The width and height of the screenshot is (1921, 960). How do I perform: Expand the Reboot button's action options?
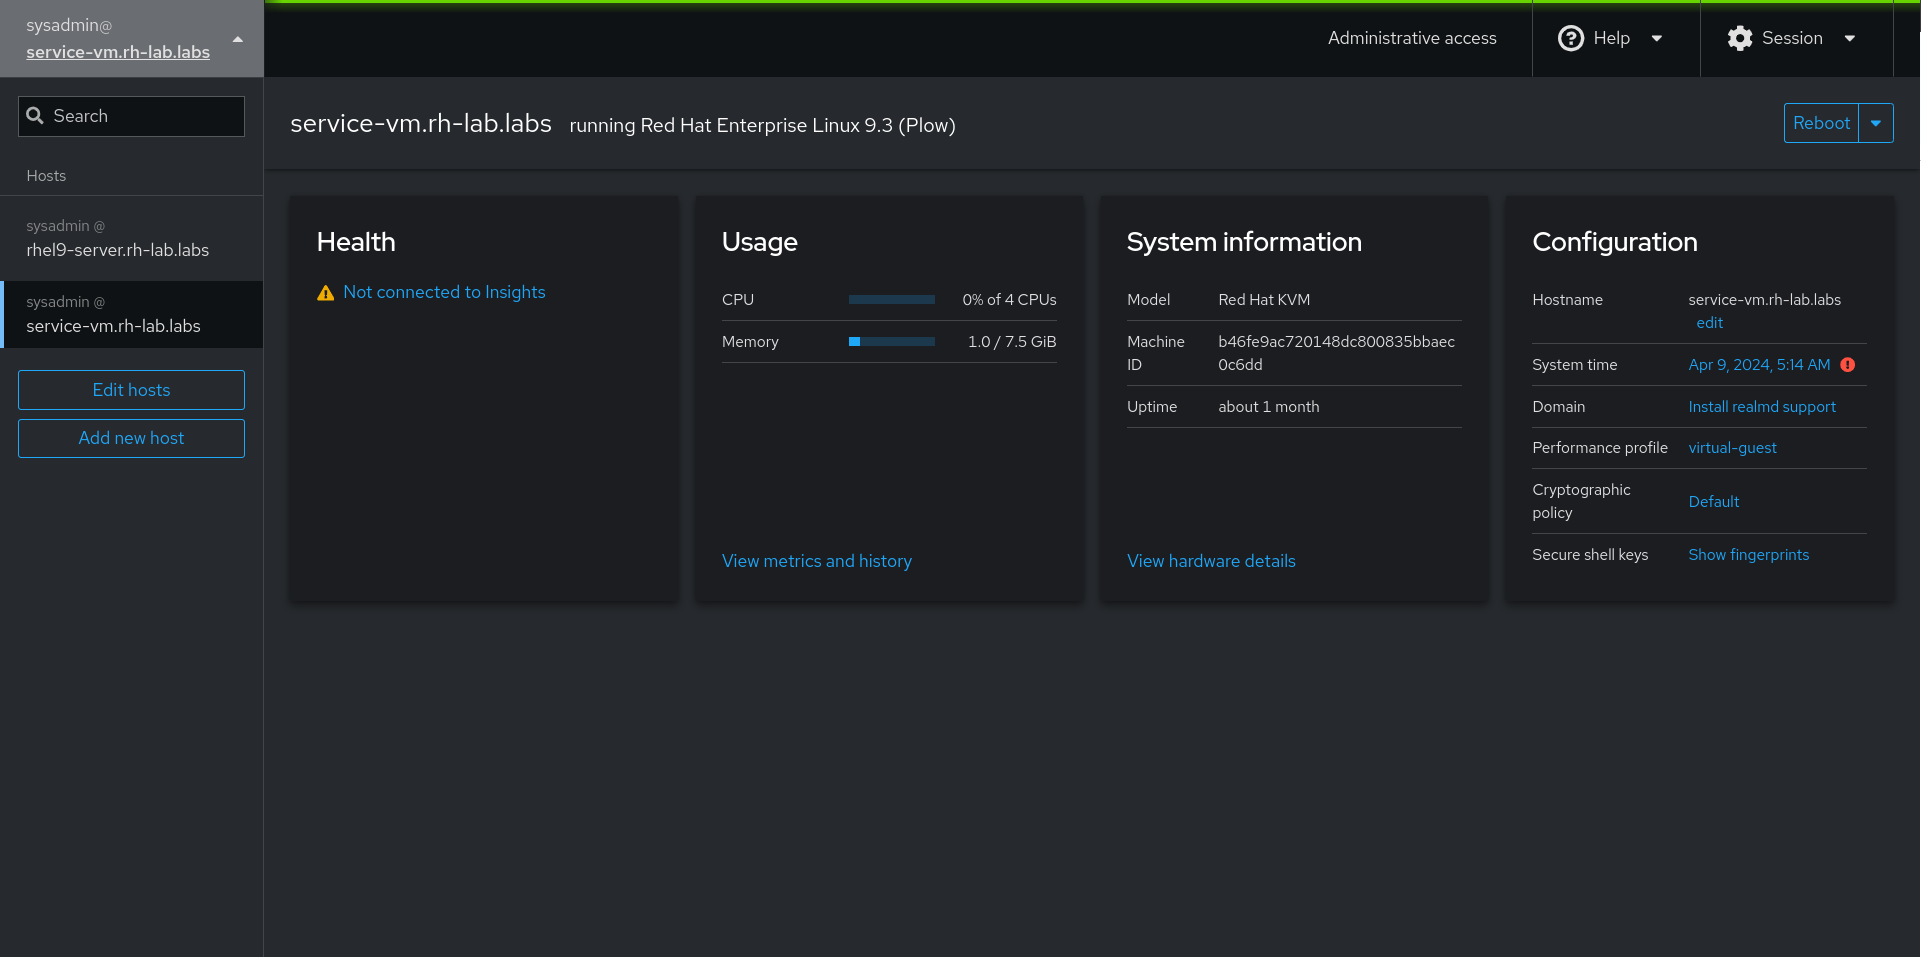click(1877, 123)
